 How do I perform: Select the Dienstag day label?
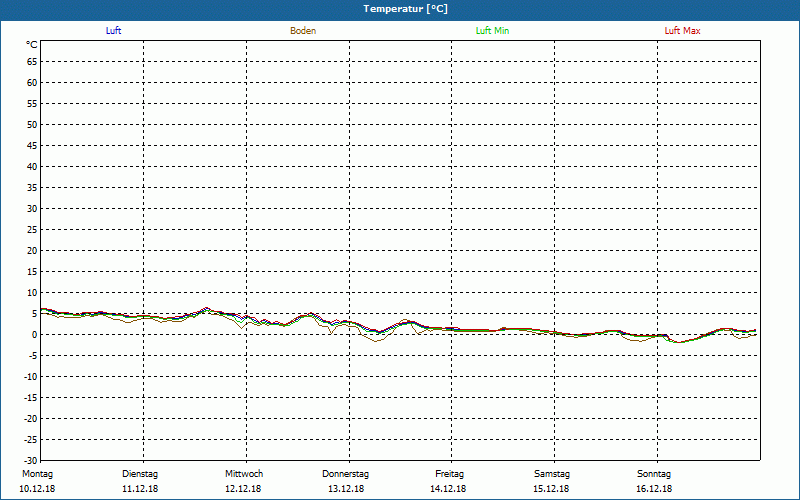pos(140,474)
